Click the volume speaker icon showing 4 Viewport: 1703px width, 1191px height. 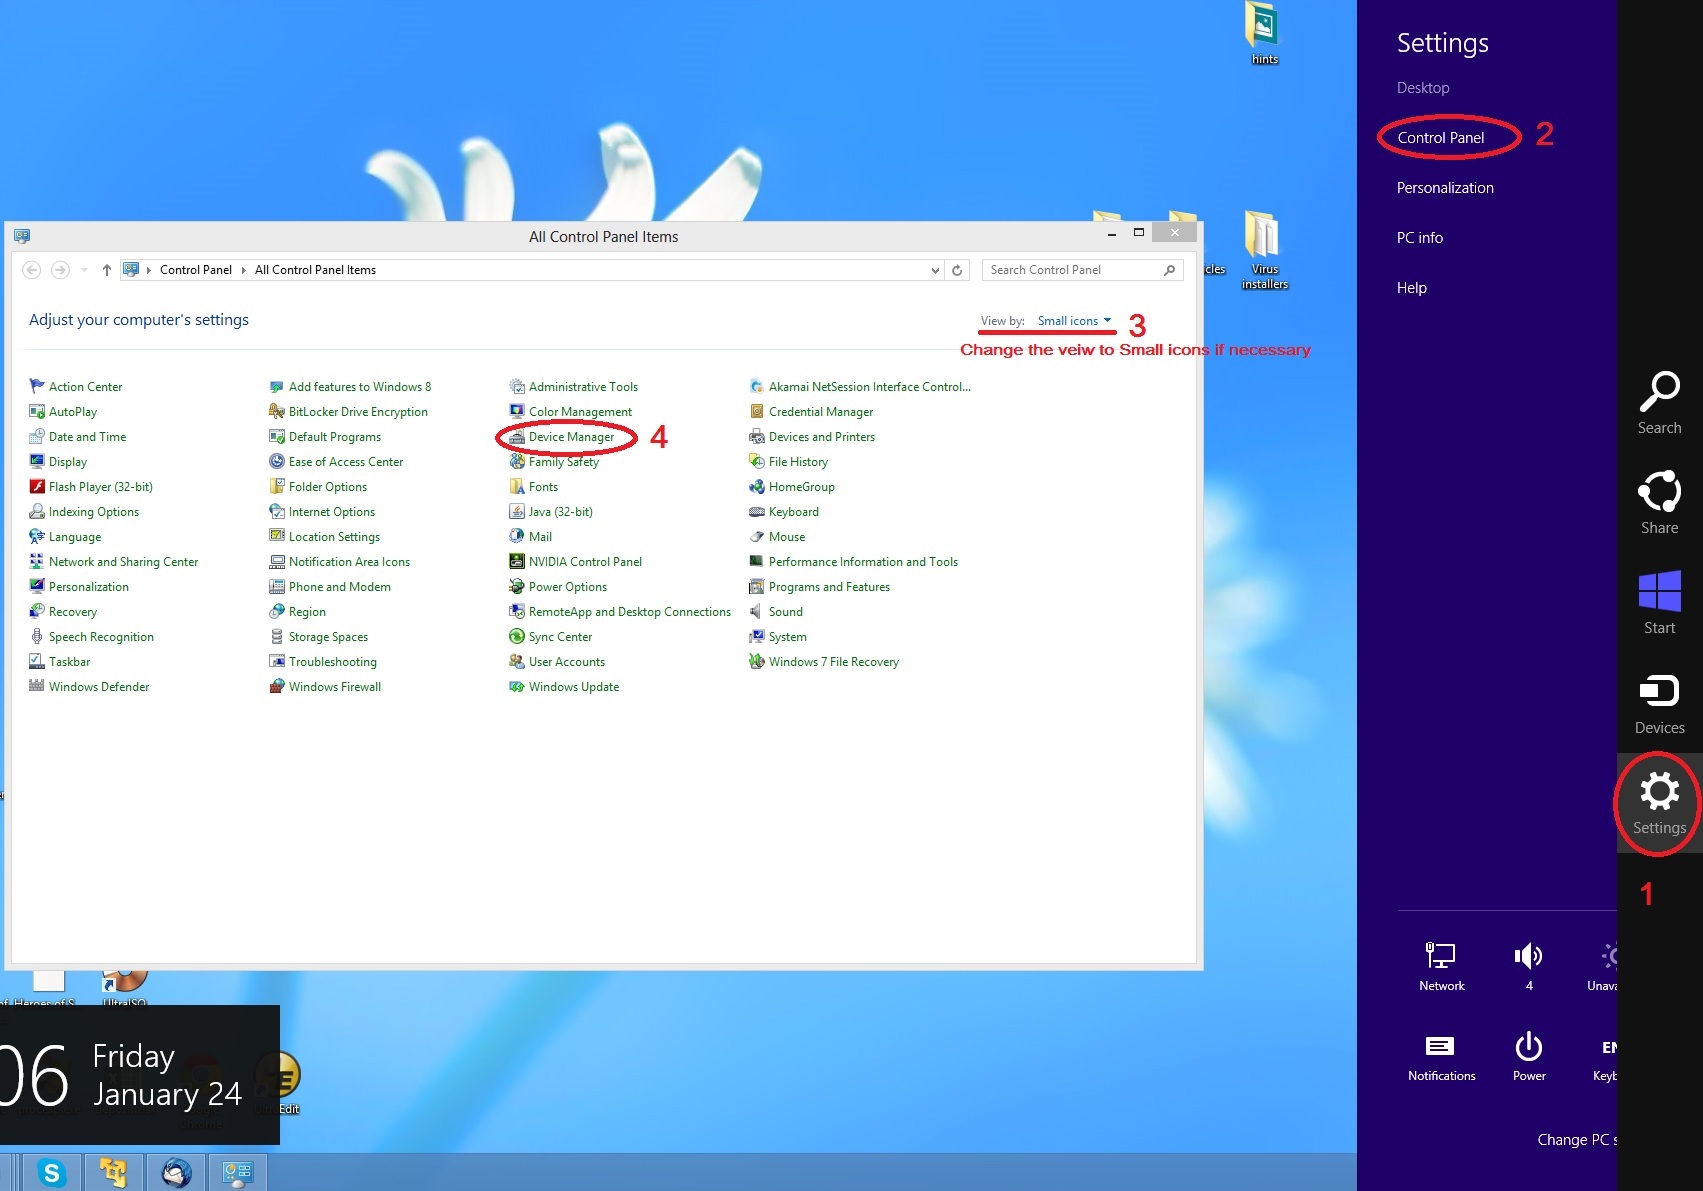tap(1528, 956)
